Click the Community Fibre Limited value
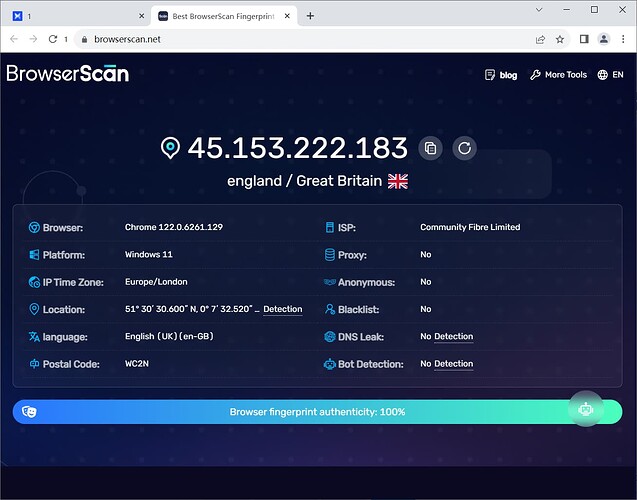This screenshot has width=637, height=500. (470, 227)
